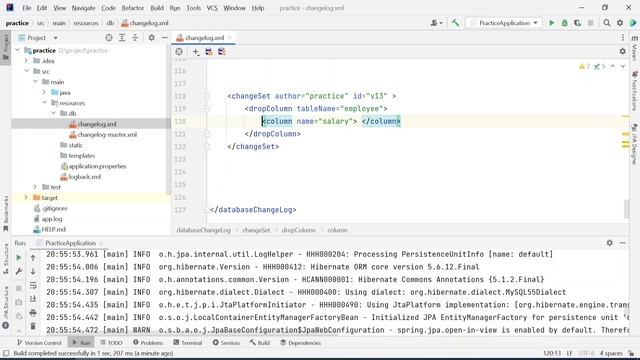
Task: Run with coverage icon in toolbar
Action: click(x=577, y=23)
